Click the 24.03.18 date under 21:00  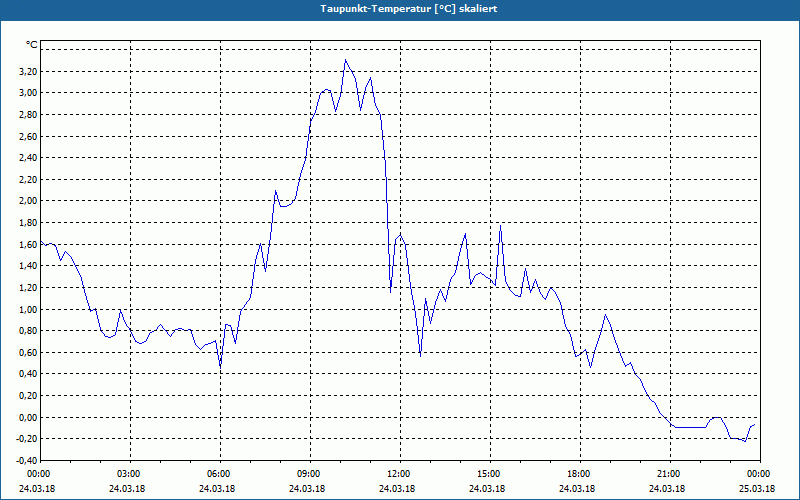(667, 489)
